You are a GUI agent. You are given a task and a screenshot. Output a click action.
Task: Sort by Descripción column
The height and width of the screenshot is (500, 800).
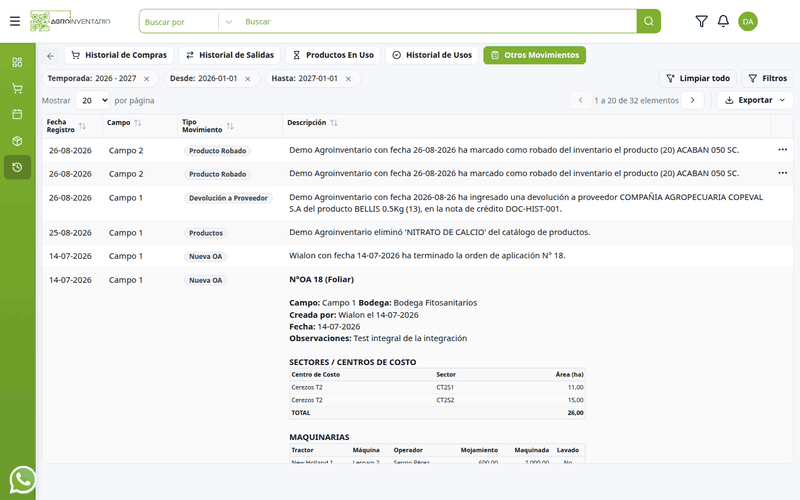(334, 122)
